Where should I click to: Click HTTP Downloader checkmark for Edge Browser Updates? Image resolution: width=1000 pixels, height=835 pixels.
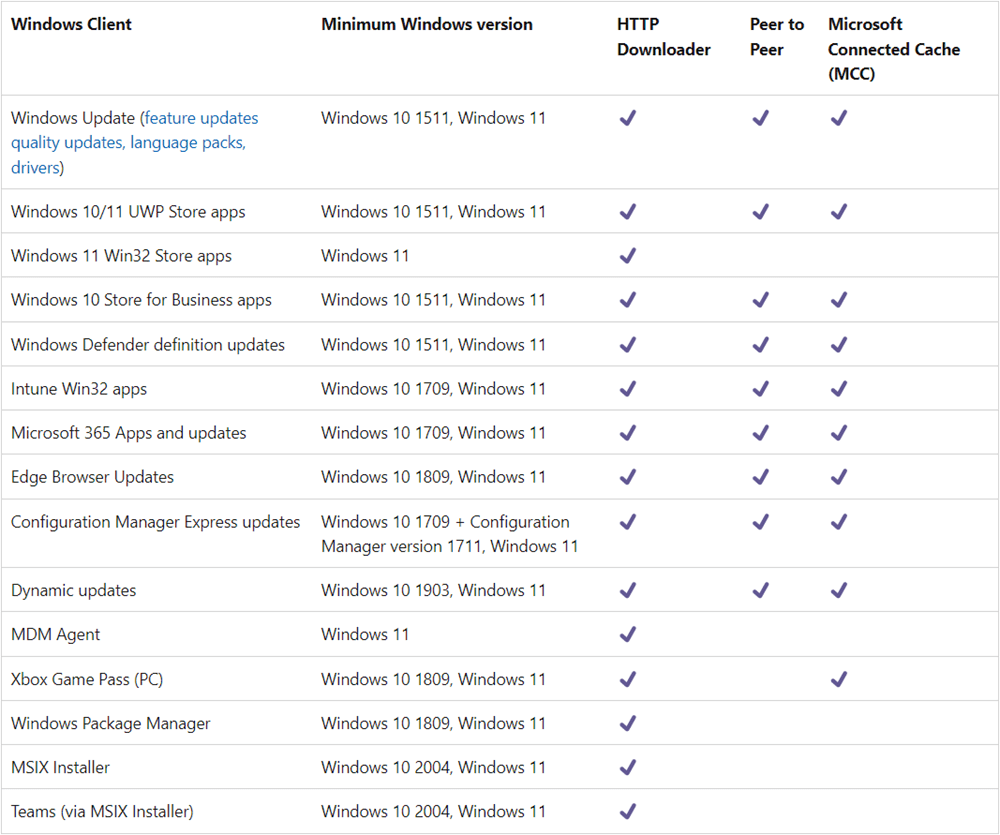point(628,477)
